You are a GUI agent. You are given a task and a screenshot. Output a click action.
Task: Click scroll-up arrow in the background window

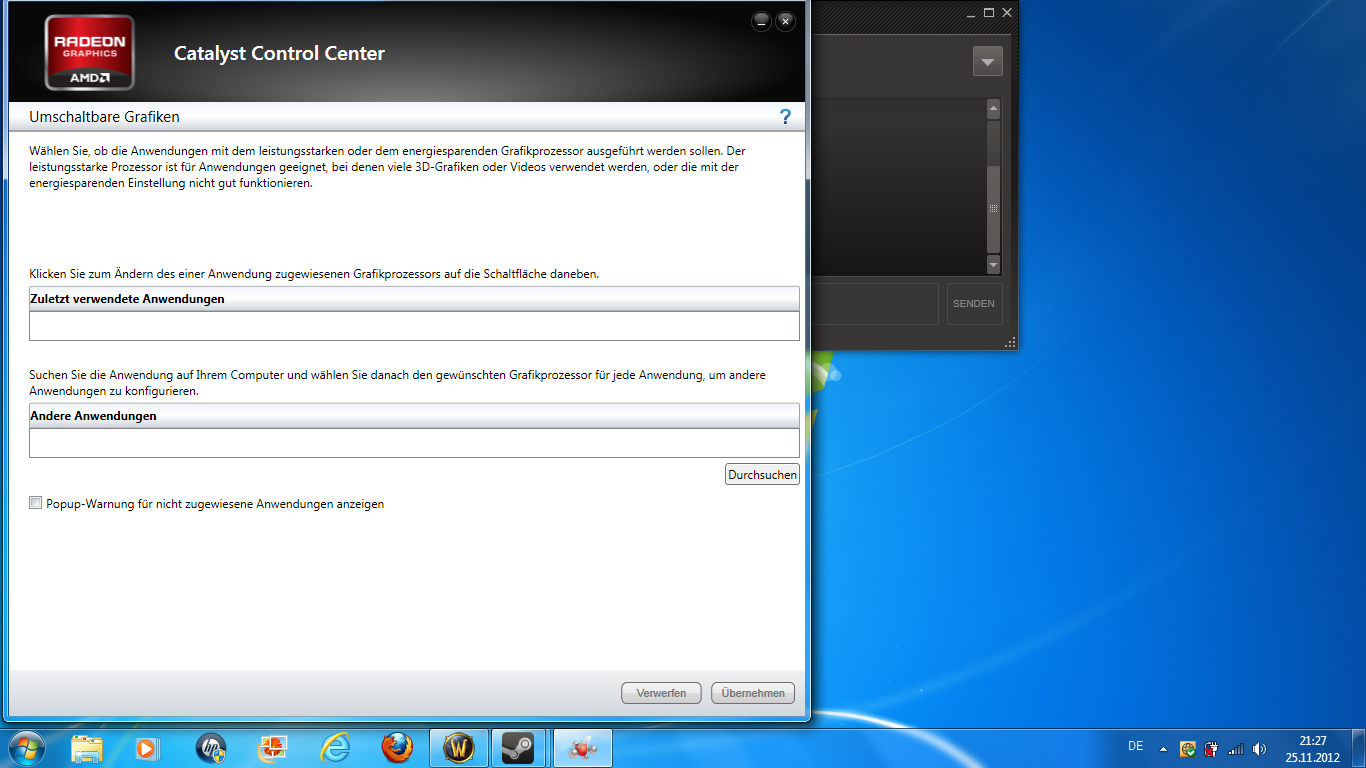point(993,109)
